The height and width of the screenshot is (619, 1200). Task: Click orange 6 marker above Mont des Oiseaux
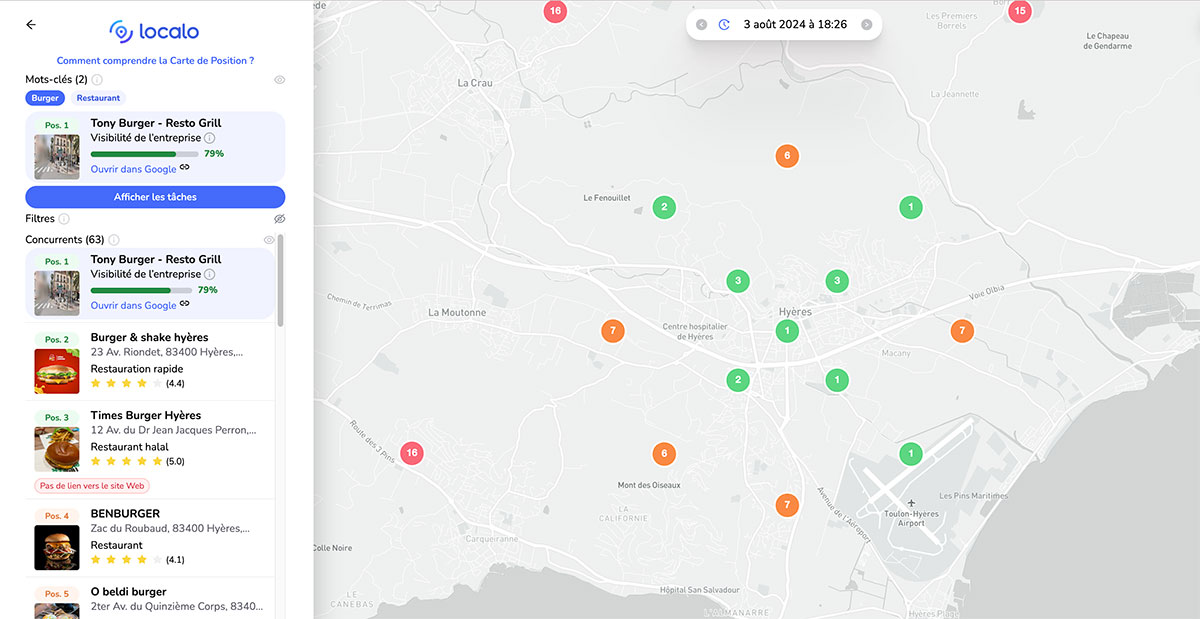pyautogui.click(x=663, y=454)
